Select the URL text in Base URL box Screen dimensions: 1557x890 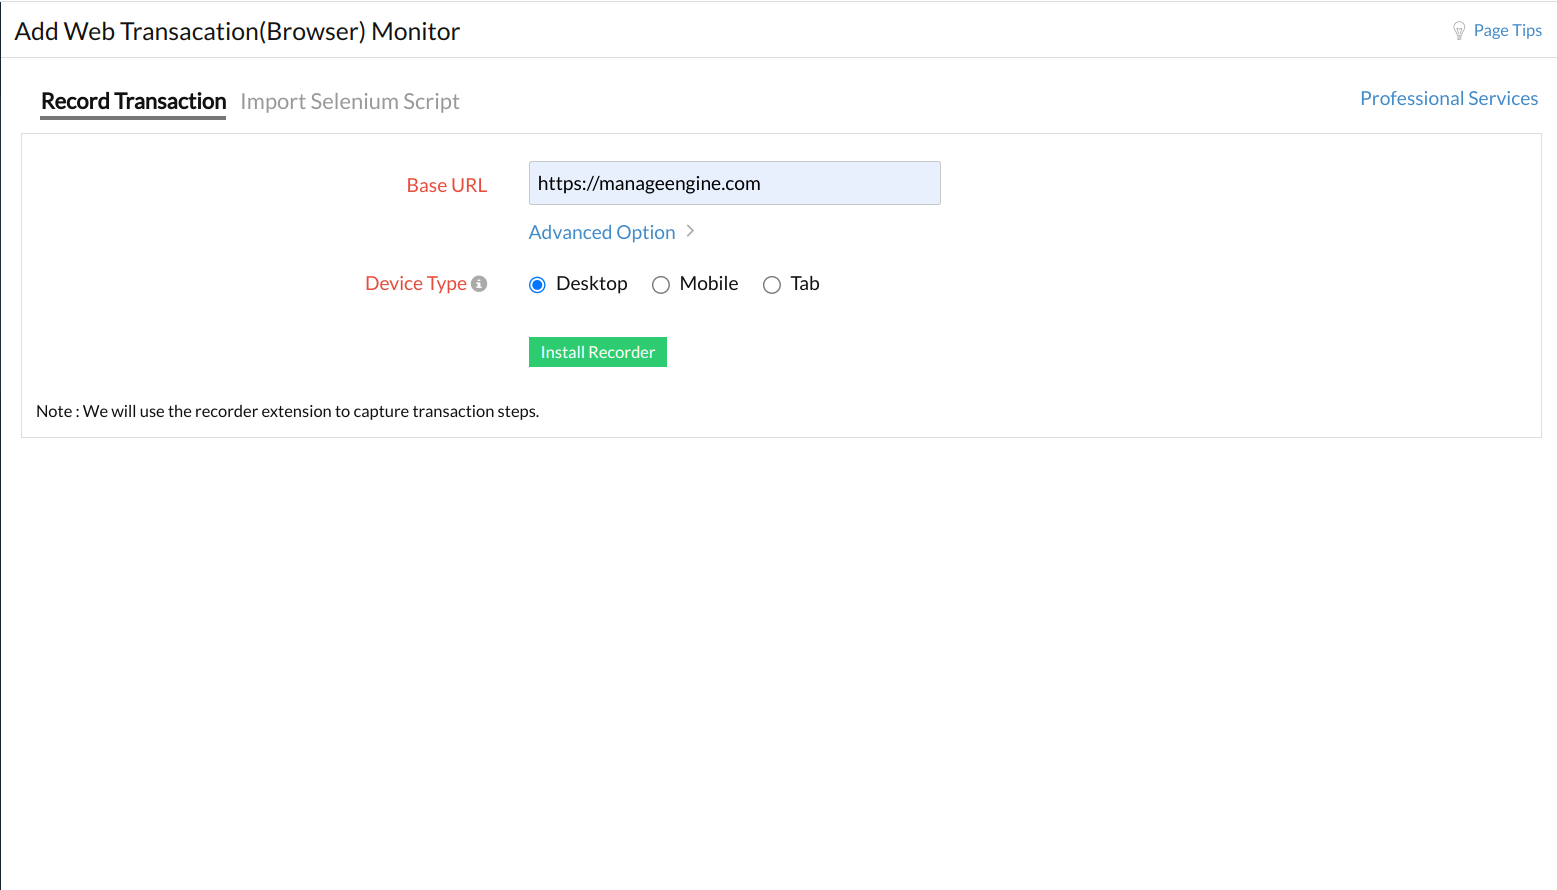(x=649, y=183)
